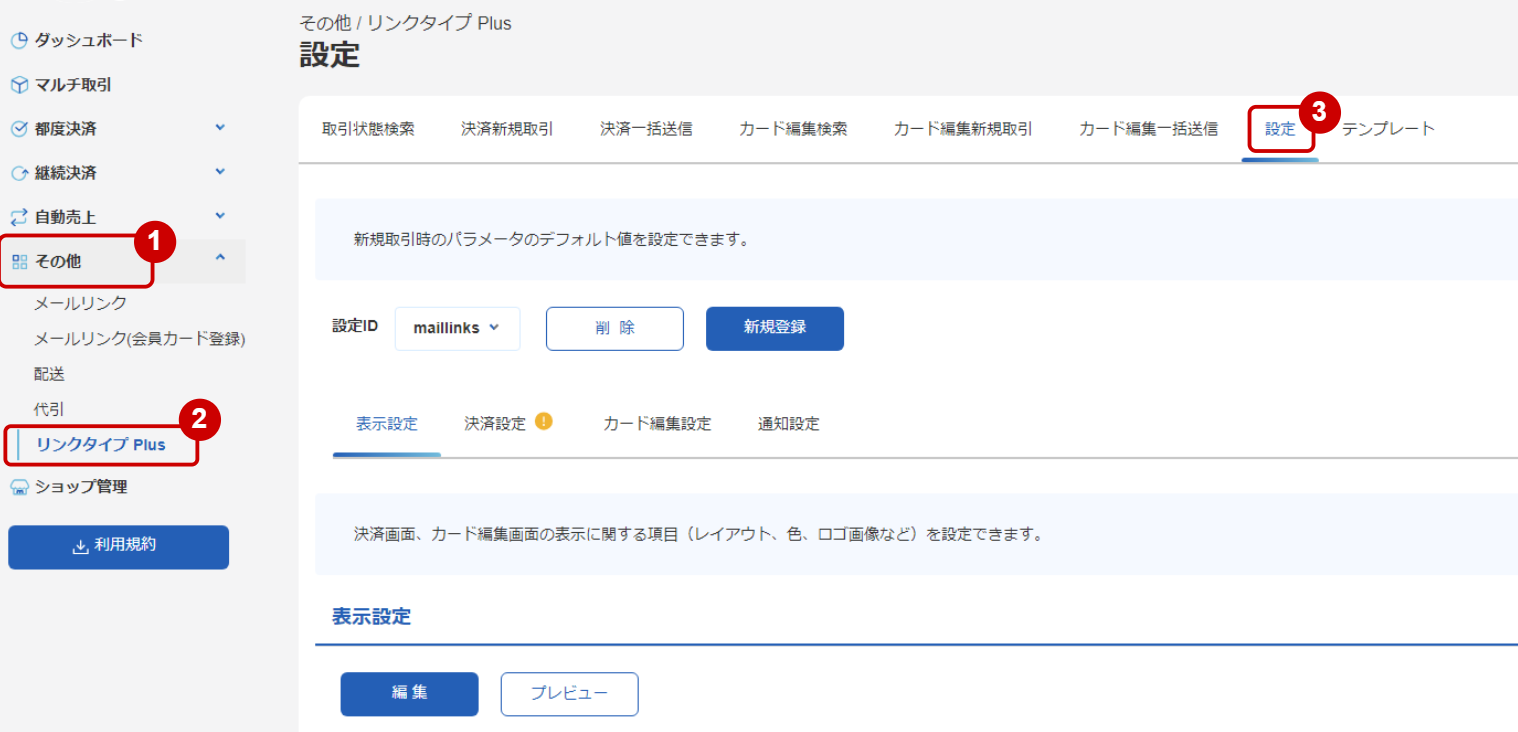Expand the 継続決済 menu chevron

(x=220, y=172)
